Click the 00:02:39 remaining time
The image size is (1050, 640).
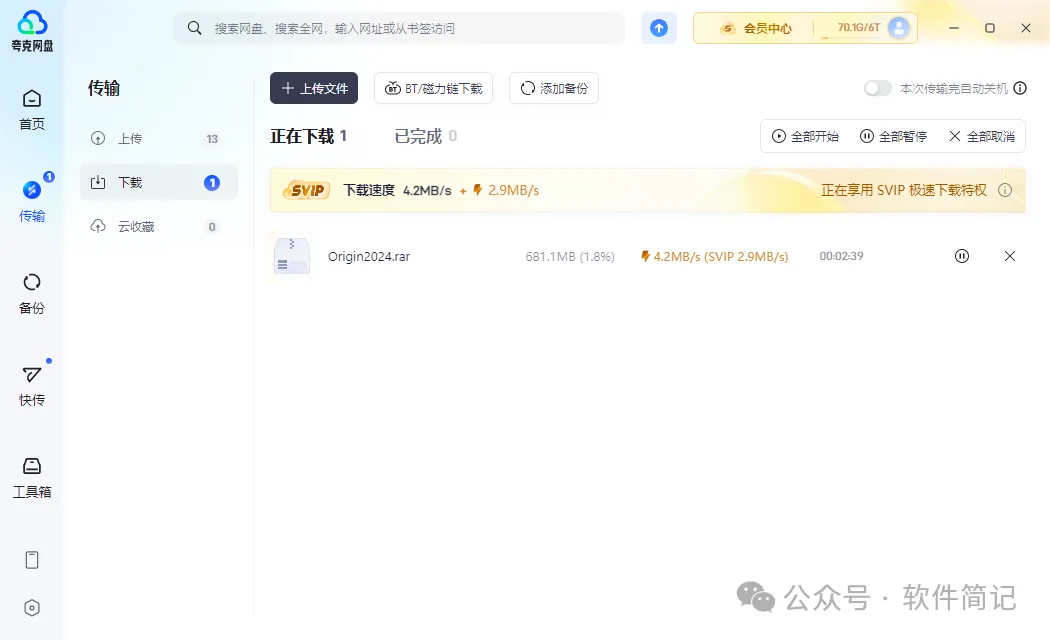[x=841, y=256]
